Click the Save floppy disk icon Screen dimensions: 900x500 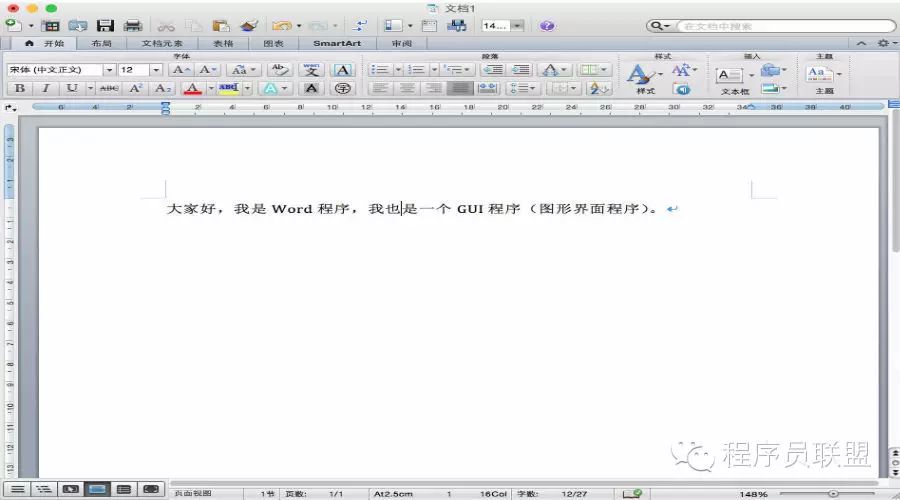(105, 25)
